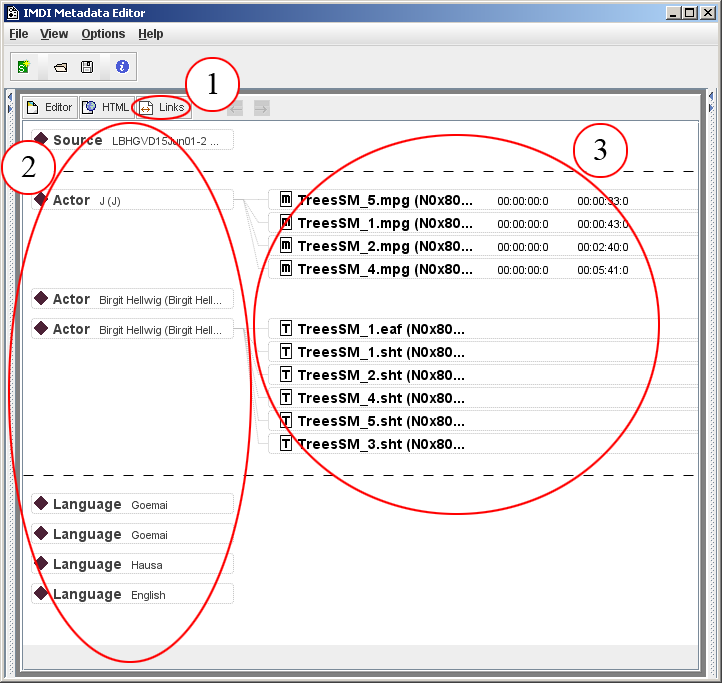Click text icon of TreesSM_3.sht
Viewport: 722px width, 683px height.
coord(286,443)
